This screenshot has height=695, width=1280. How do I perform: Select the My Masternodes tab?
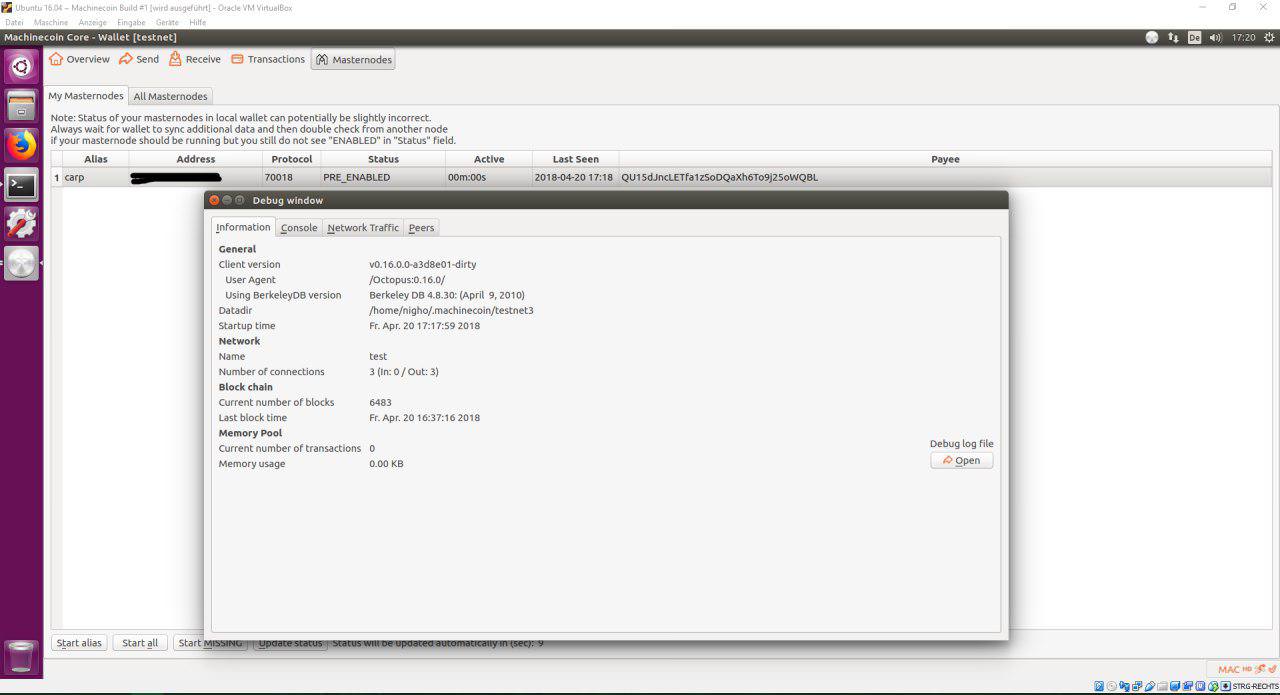(x=86, y=96)
